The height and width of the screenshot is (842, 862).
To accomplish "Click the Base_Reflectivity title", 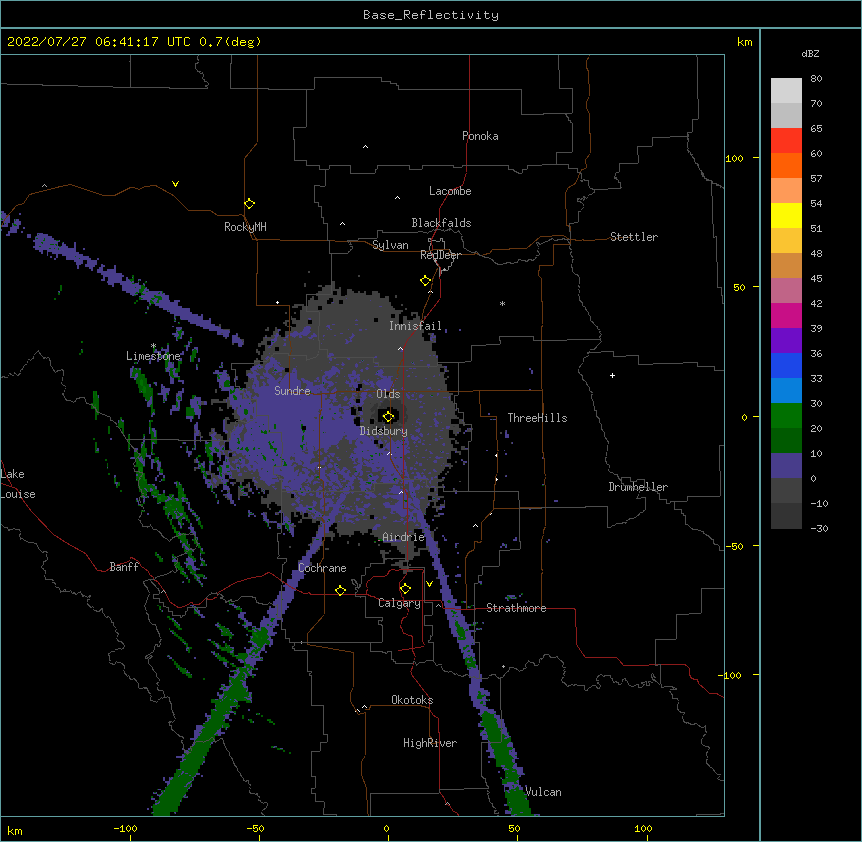I will (x=431, y=15).
